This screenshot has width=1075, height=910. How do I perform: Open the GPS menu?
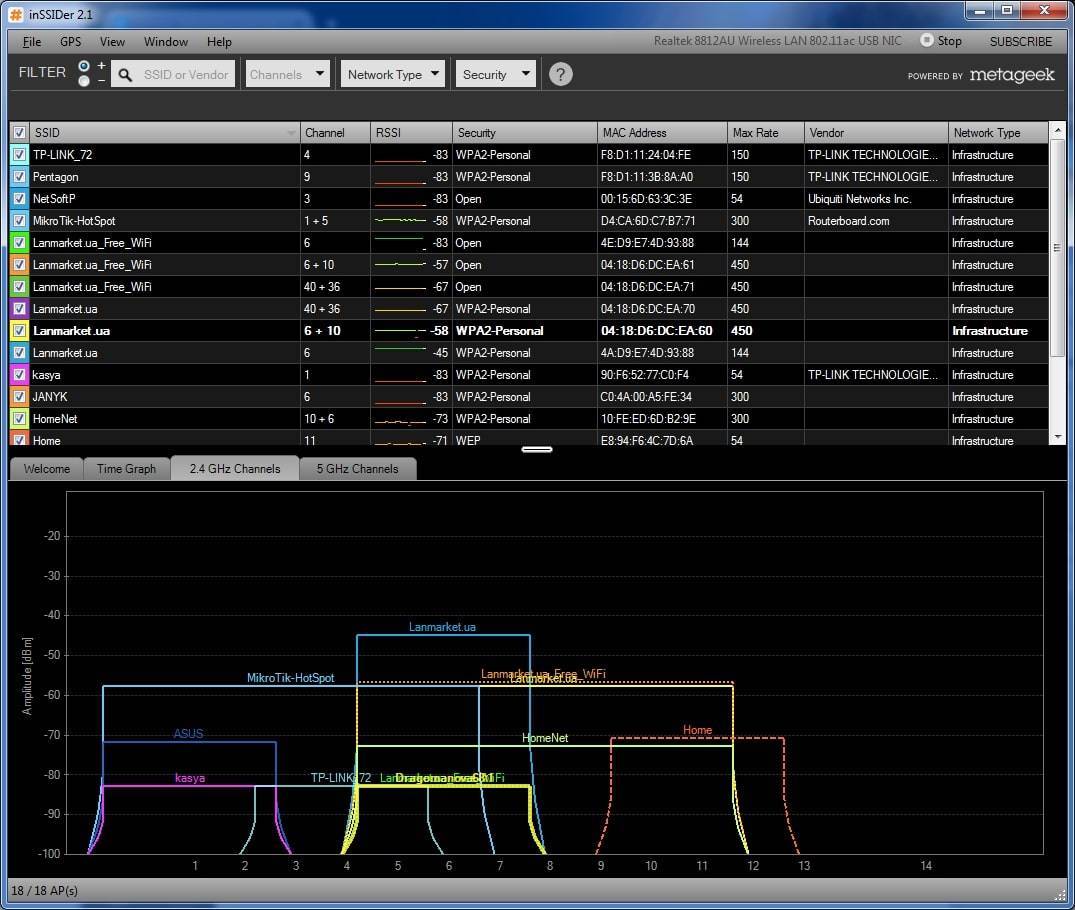(x=70, y=42)
